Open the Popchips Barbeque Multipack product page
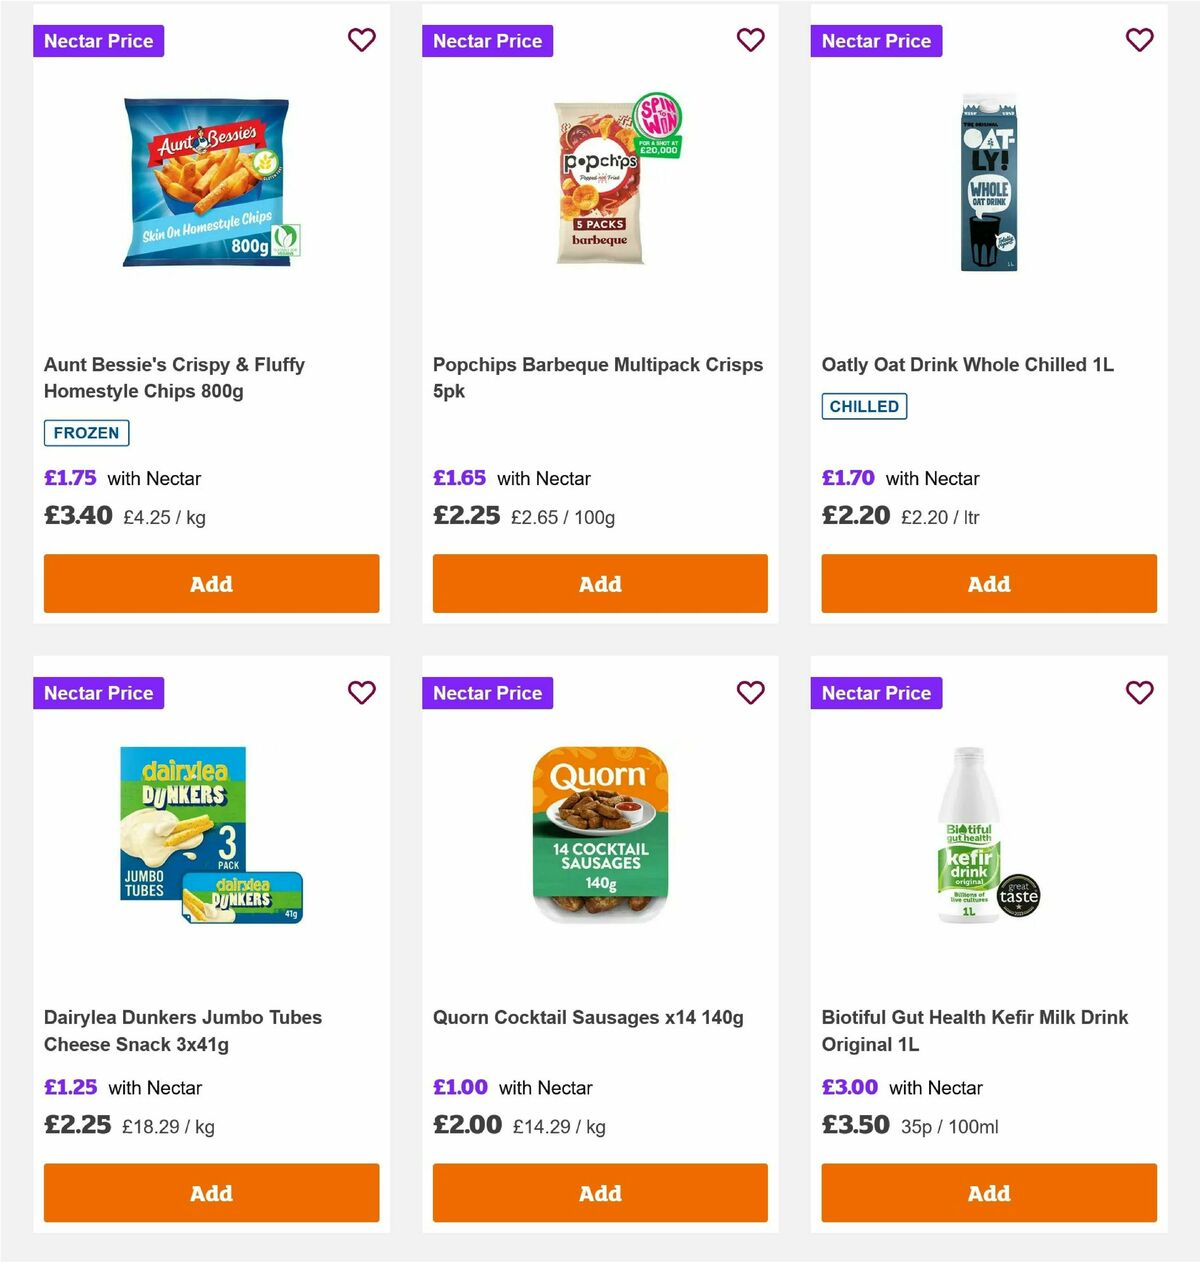The image size is (1200, 1262). (x=598, y=377)
